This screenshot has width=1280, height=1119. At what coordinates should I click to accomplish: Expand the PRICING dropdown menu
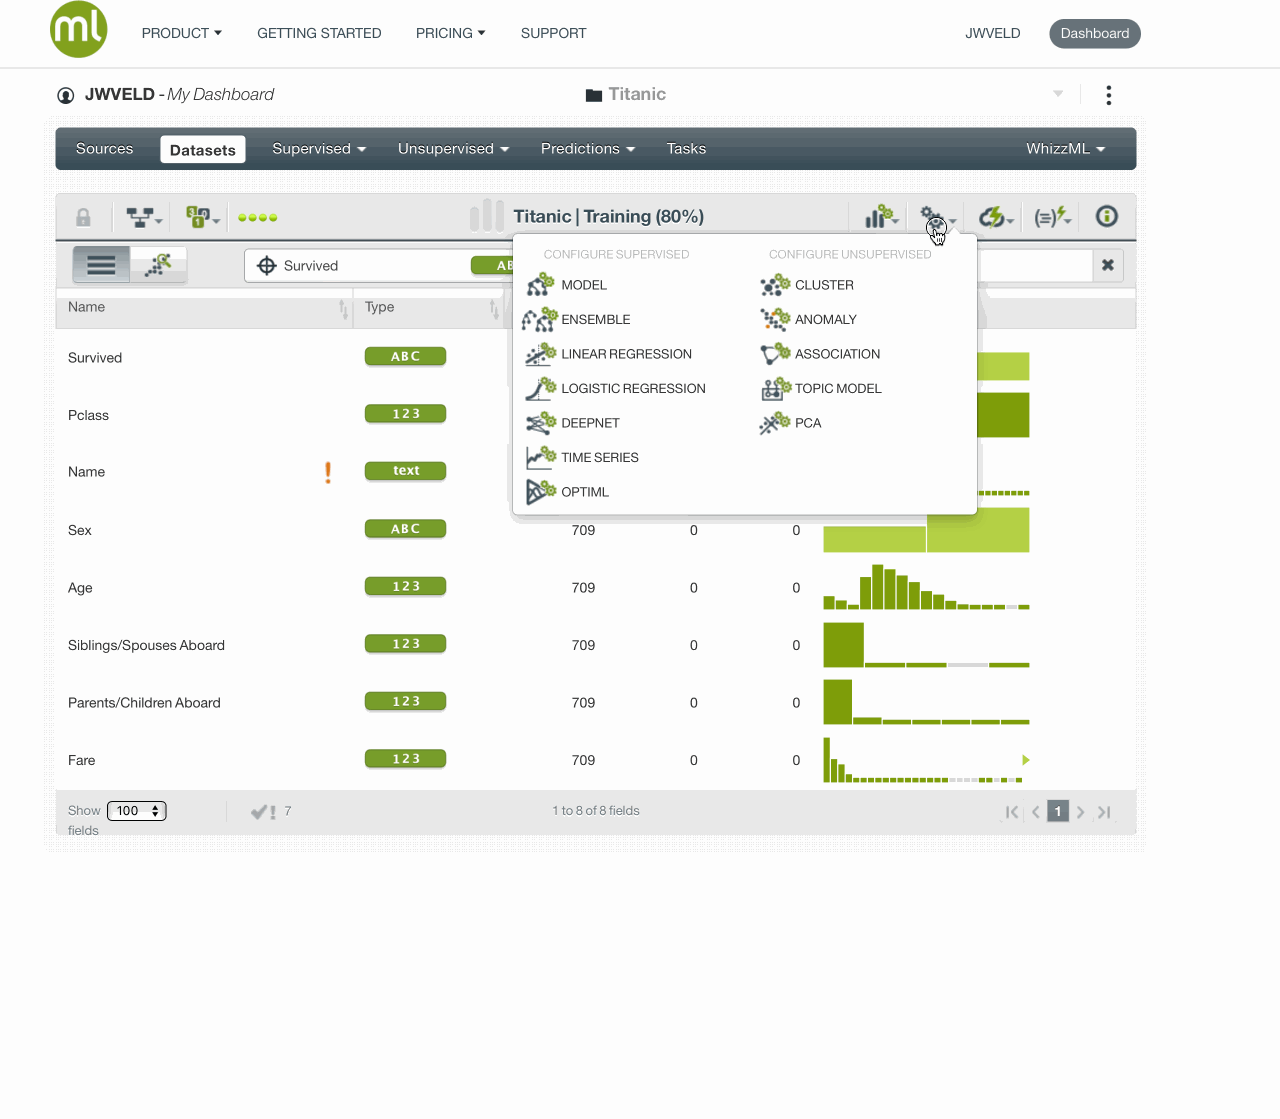pyautogui.click(x=450, y=33)
